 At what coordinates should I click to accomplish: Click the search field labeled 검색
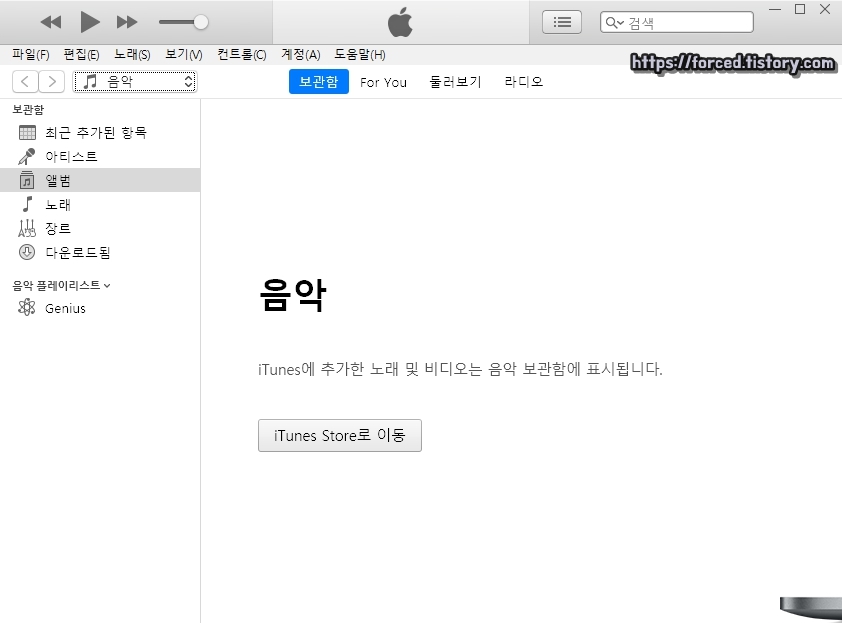click(677, 23)
